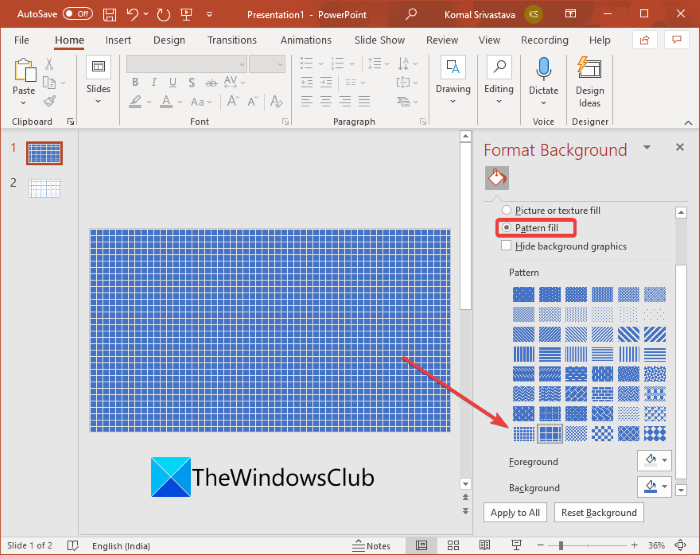The height and width of the screenshot is (555, 700).
Task: Expand the Customize Quick Access Toolbar arrow
Action: click(209, 15)
